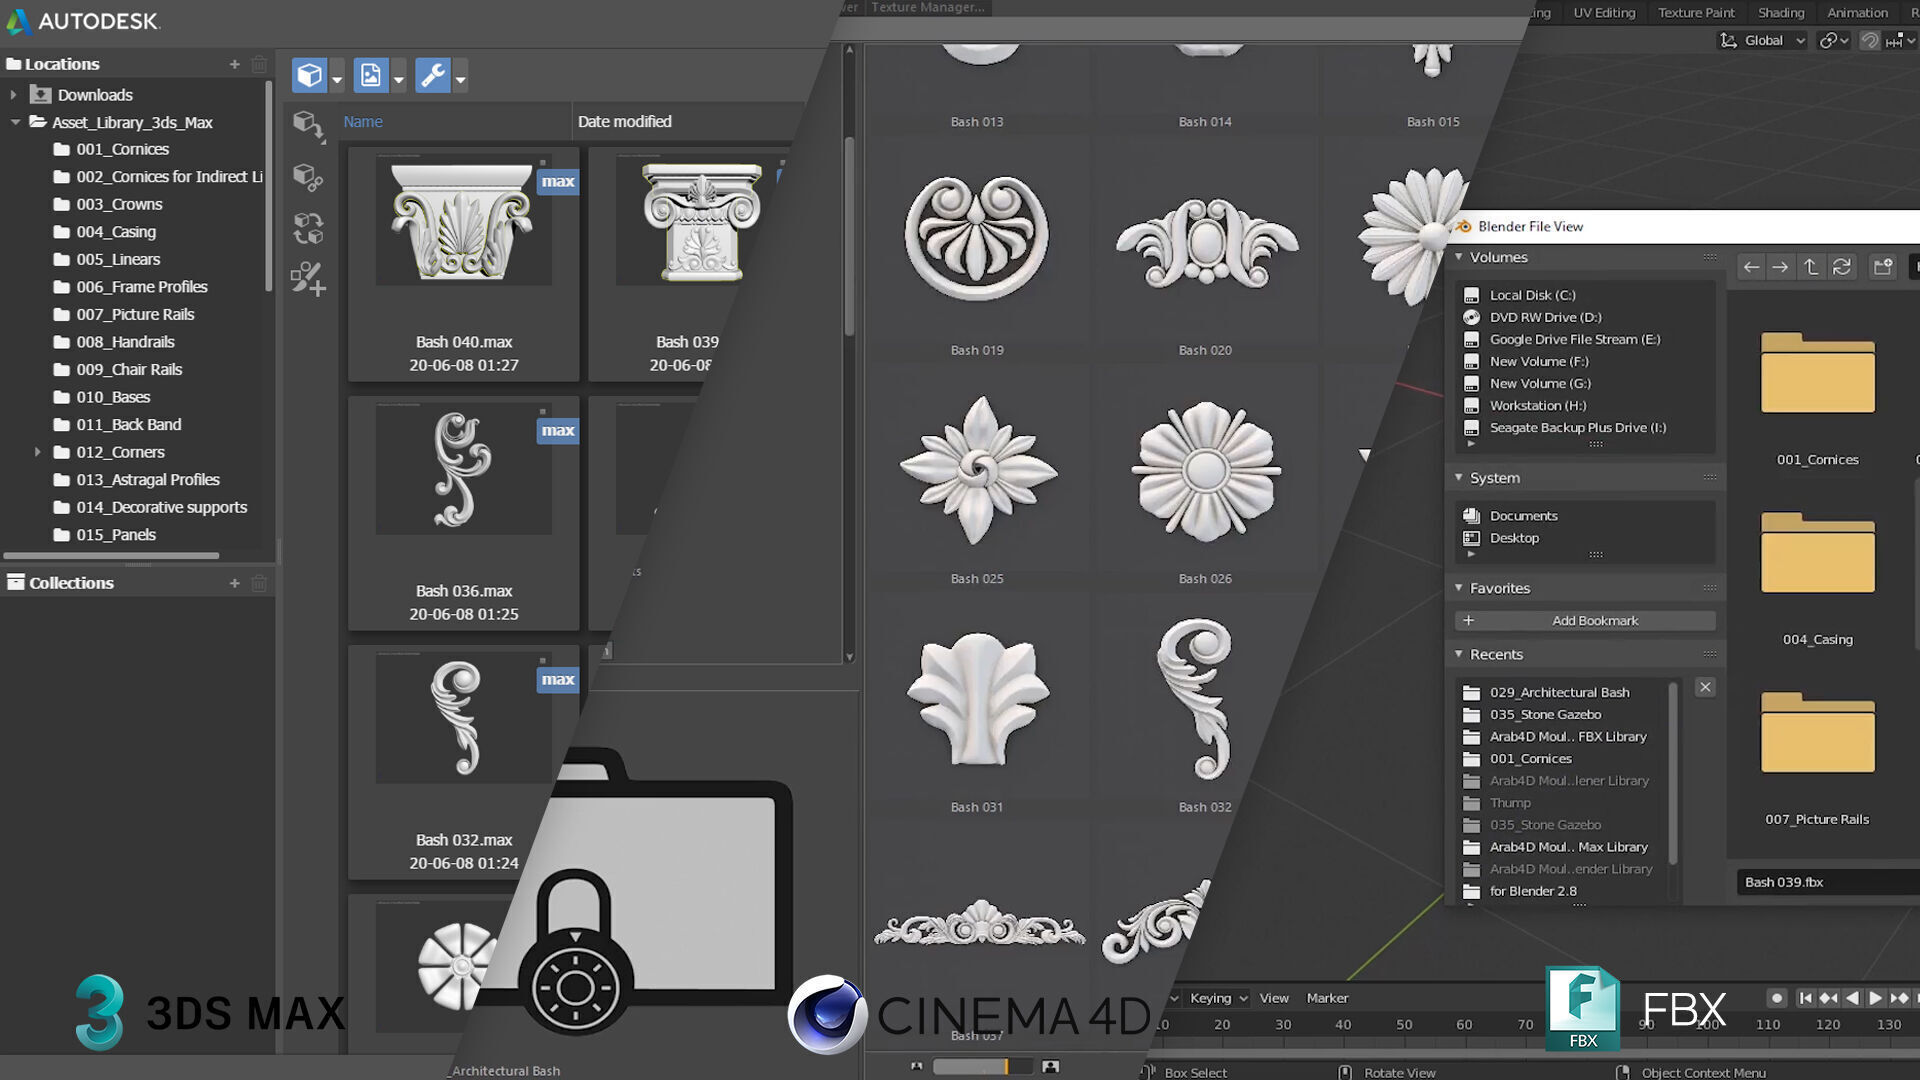This screenshot has width=1920, height=1080.
Task: Play animation forward in timeline
Action: (1876, 998)
